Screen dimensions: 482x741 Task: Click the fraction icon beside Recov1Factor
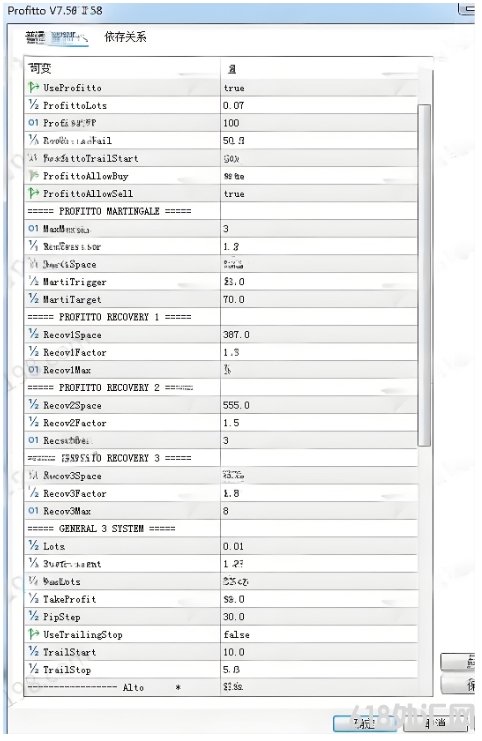point(33,352)
